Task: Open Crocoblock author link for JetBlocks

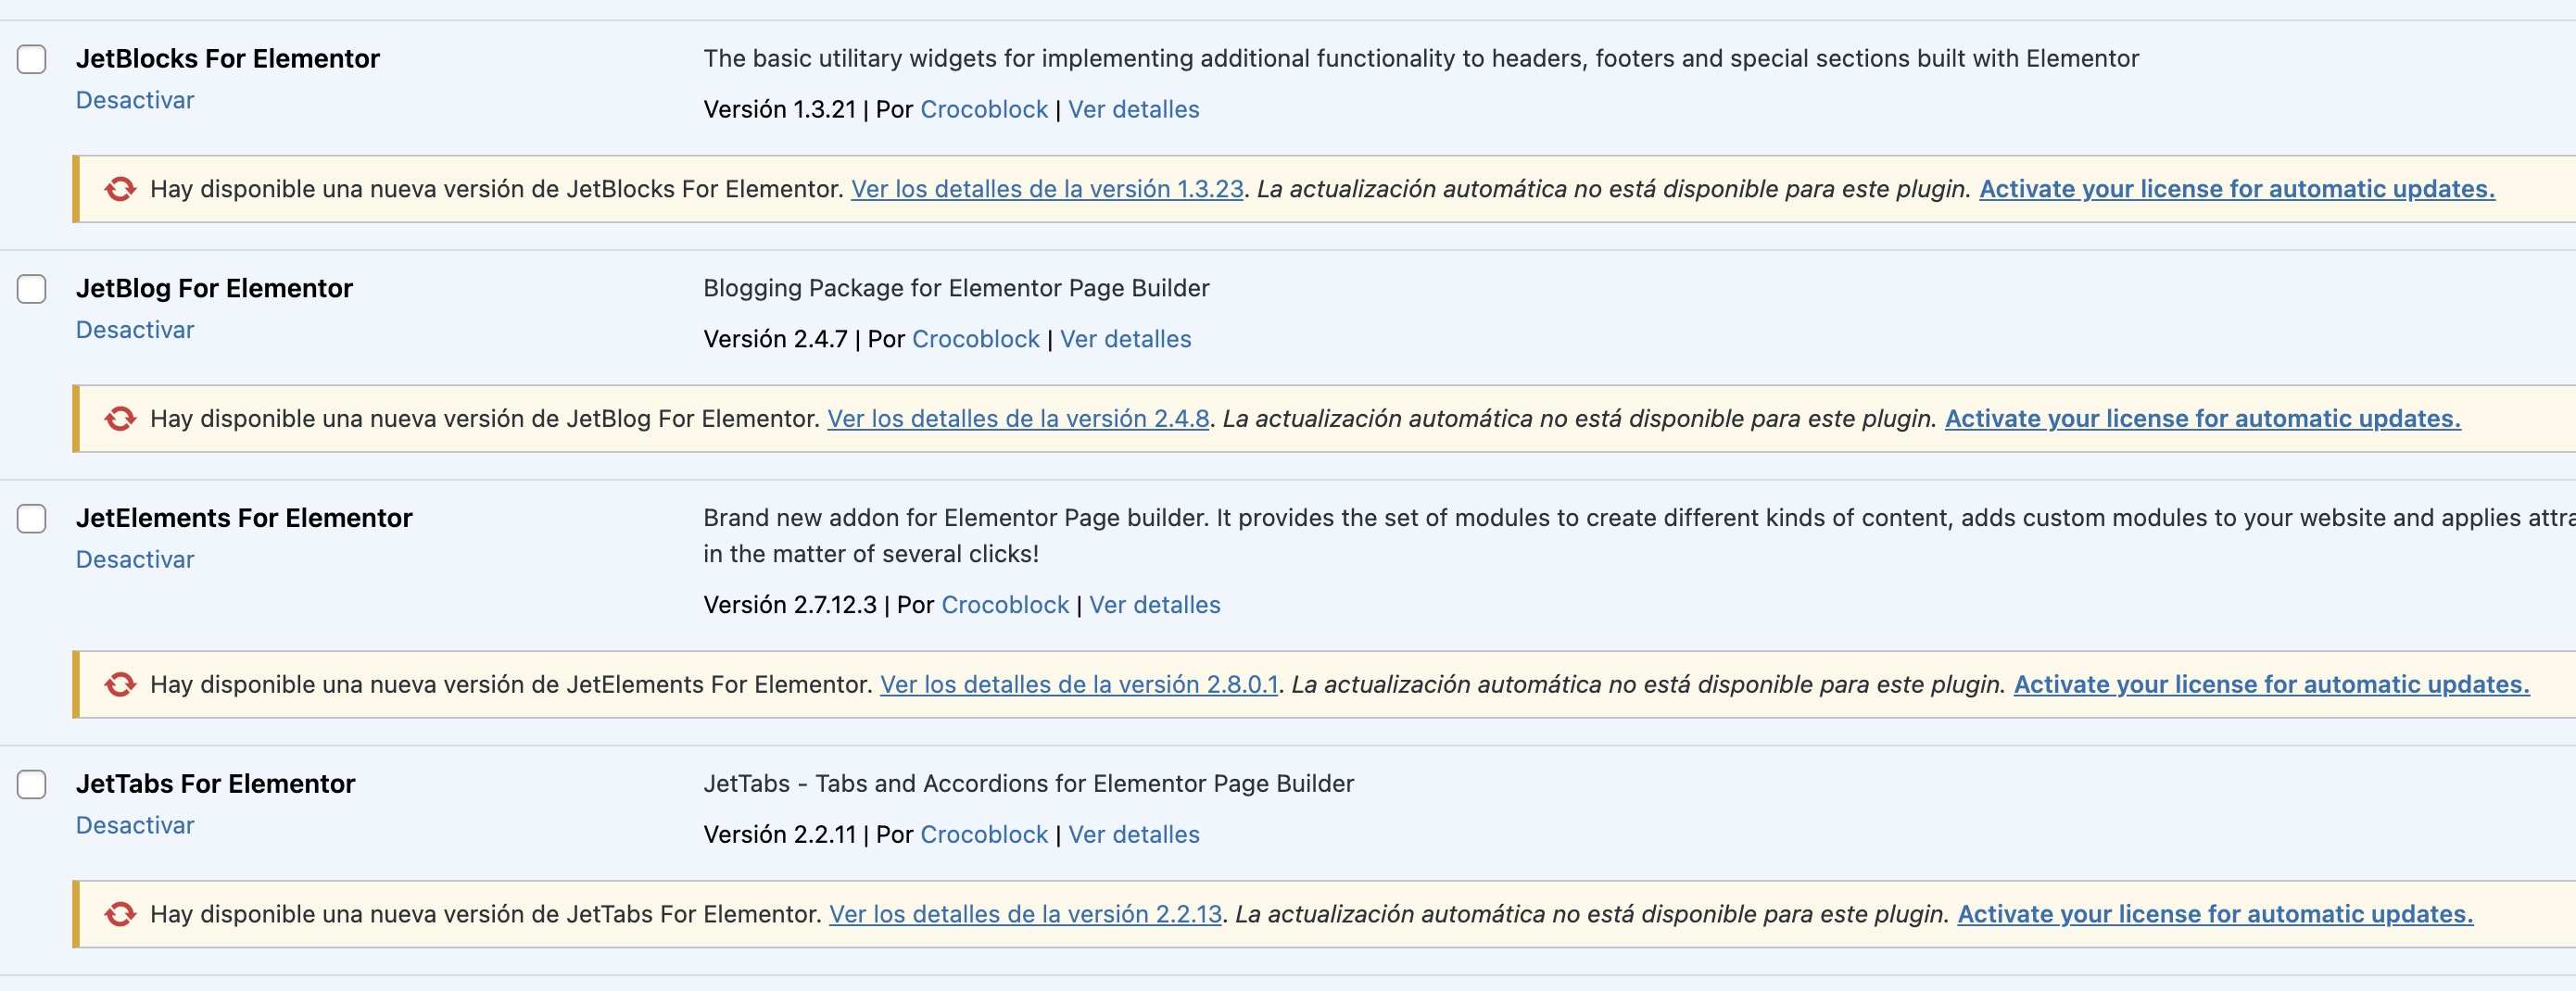Action: click(983, 110)
